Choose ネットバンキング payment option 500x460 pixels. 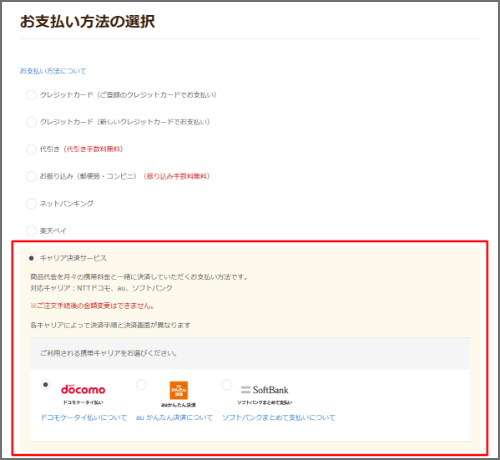(x=31, y=203)
